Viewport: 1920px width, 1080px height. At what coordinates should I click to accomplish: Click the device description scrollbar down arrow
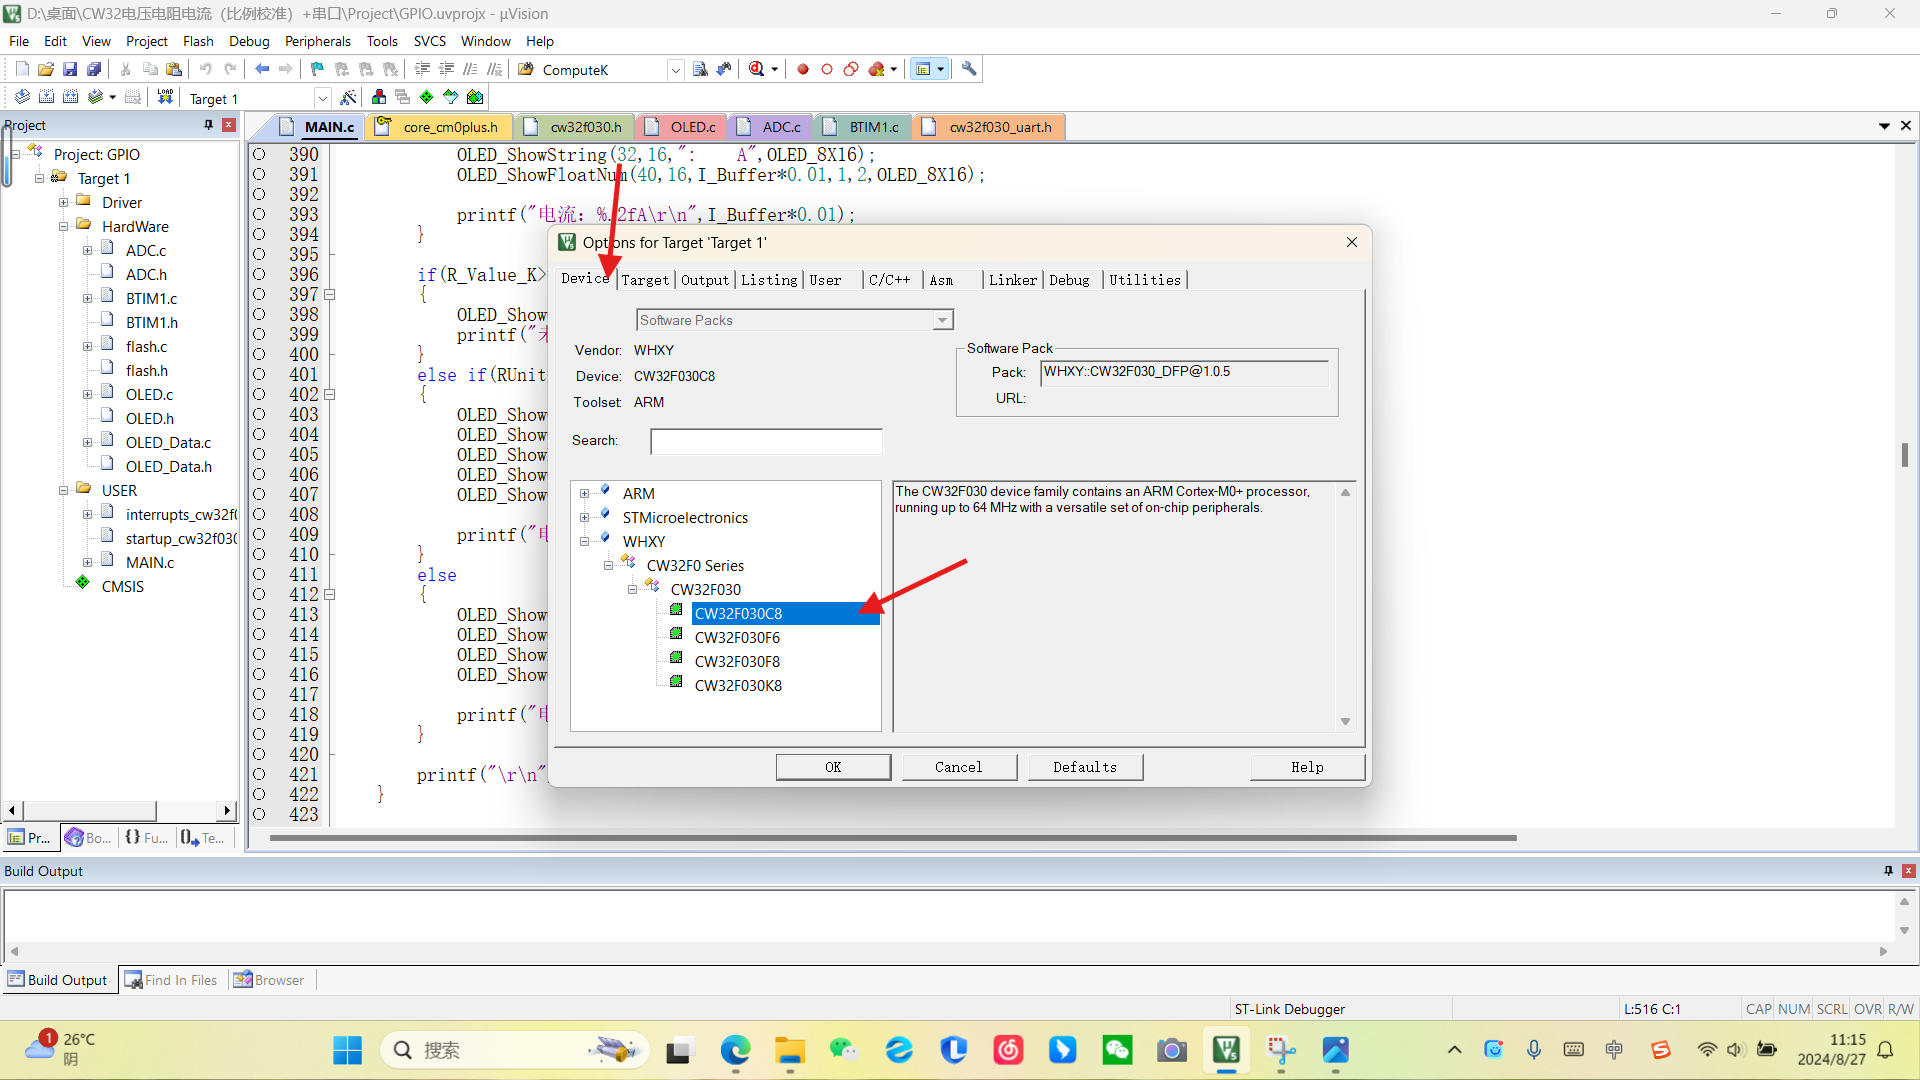click(x=1345, y=722)
